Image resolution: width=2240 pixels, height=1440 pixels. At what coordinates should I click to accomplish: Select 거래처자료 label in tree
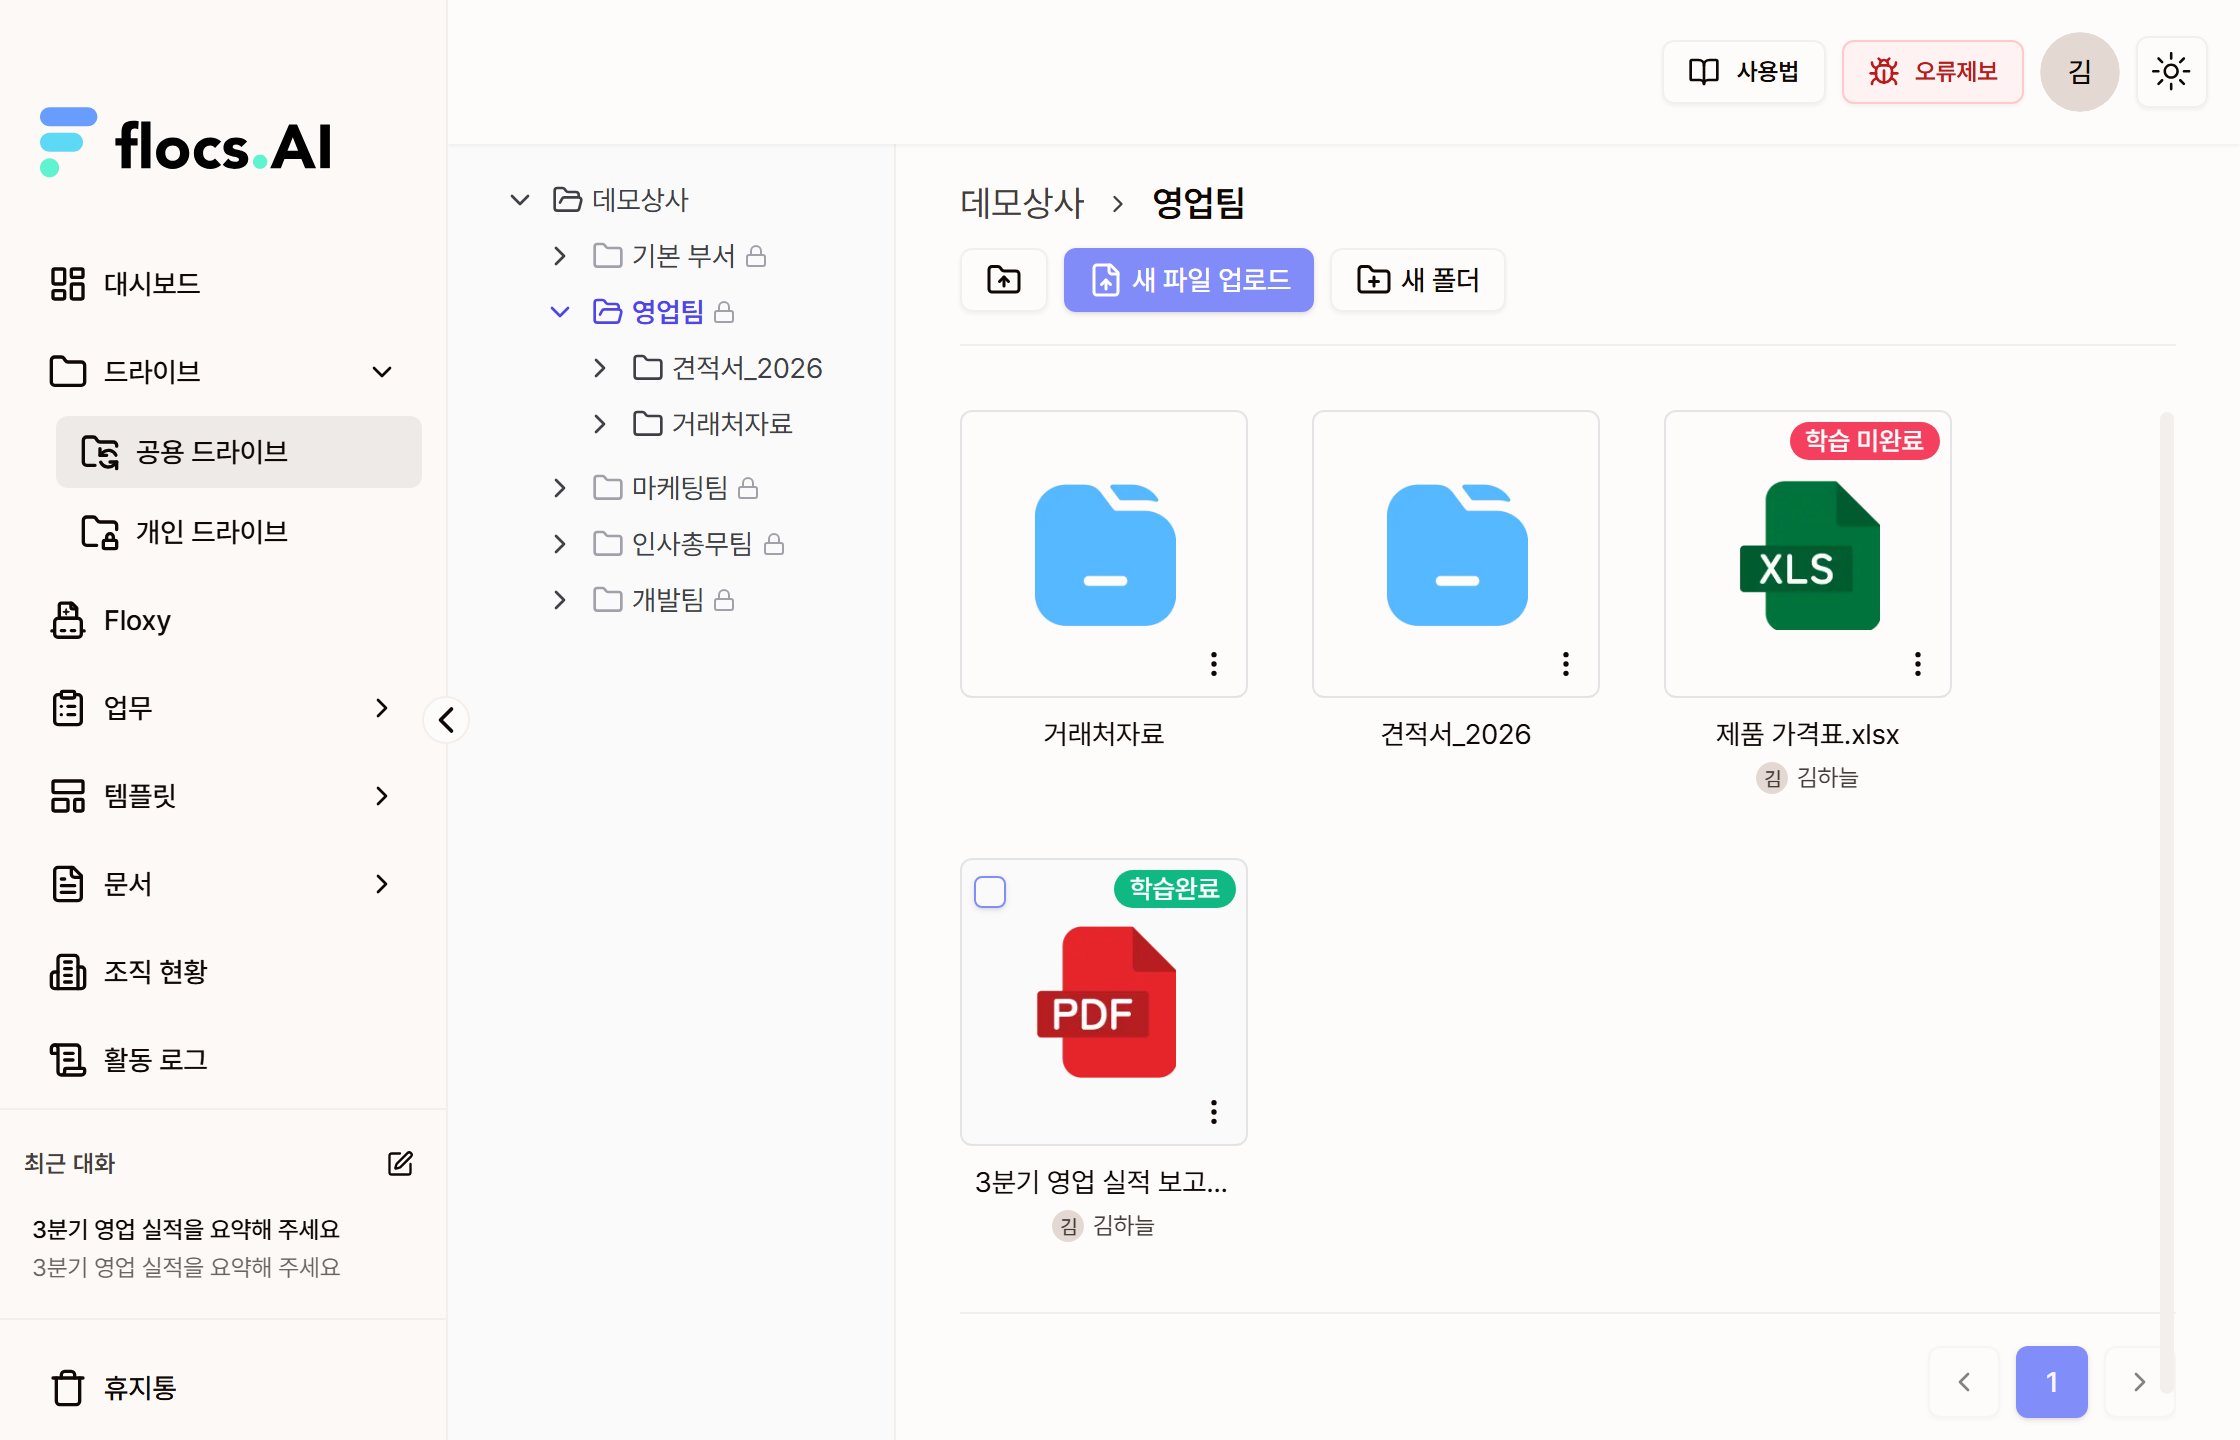pyautogui.click(x=732, y=424)
